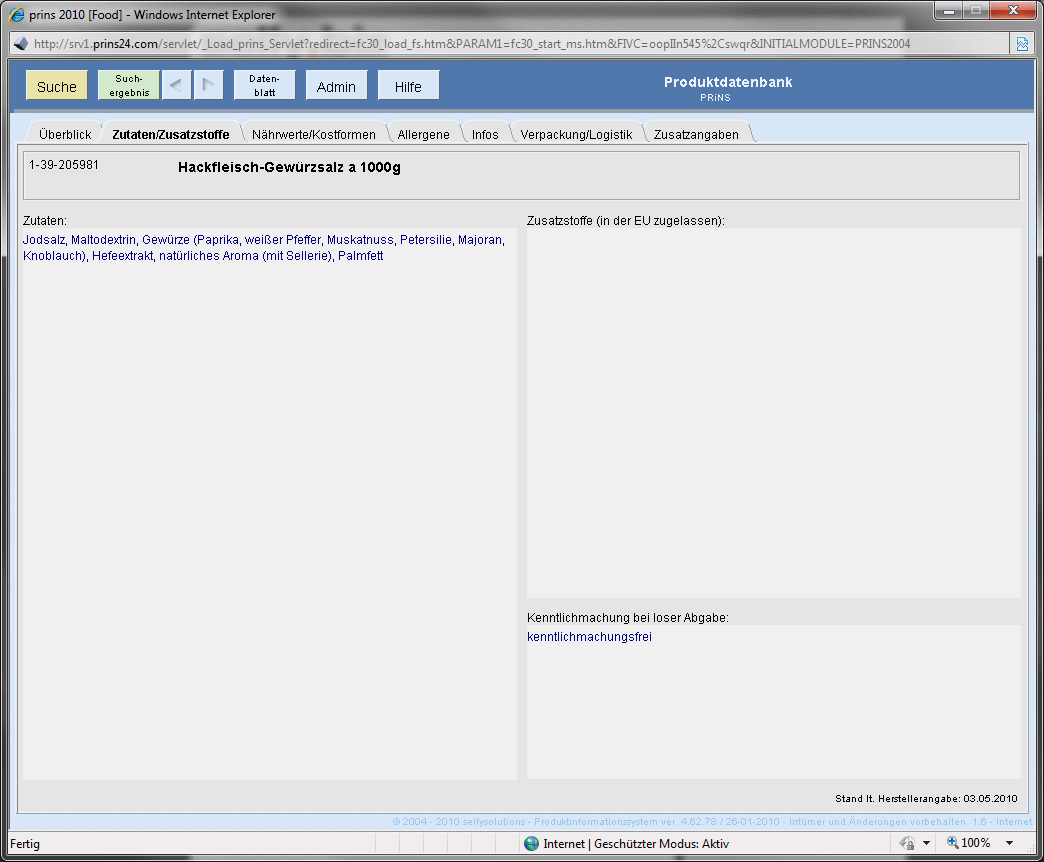Click the Internet zone globe icon
The width and height of the screenshot is (1044, 862).
[x=531, y=844]
